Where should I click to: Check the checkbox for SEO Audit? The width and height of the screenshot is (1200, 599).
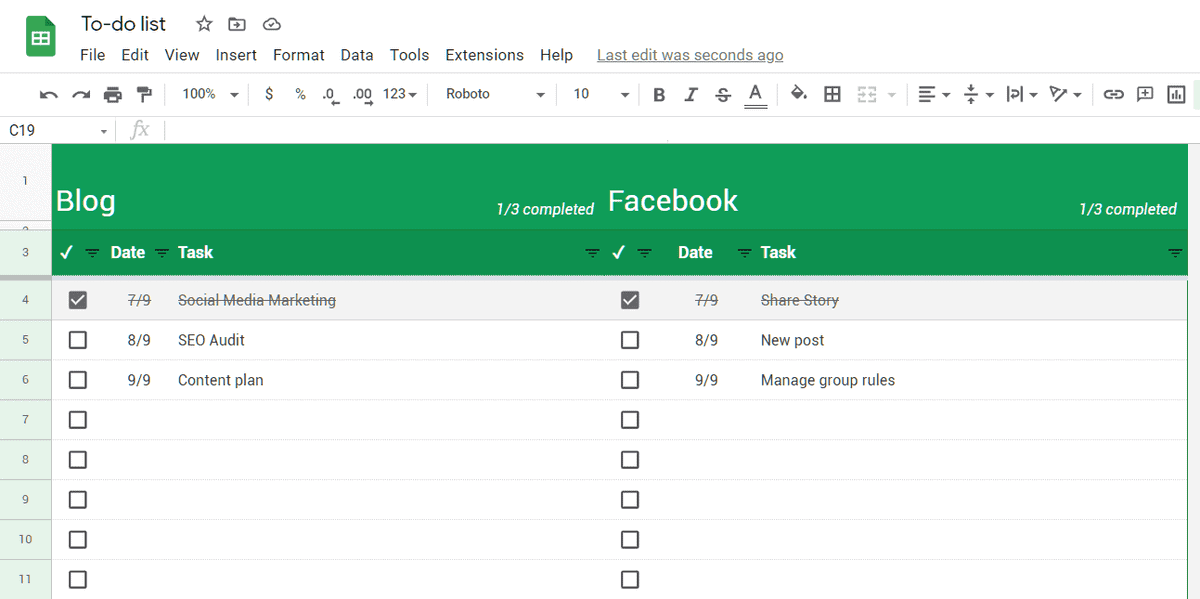(x=77, y=339)
